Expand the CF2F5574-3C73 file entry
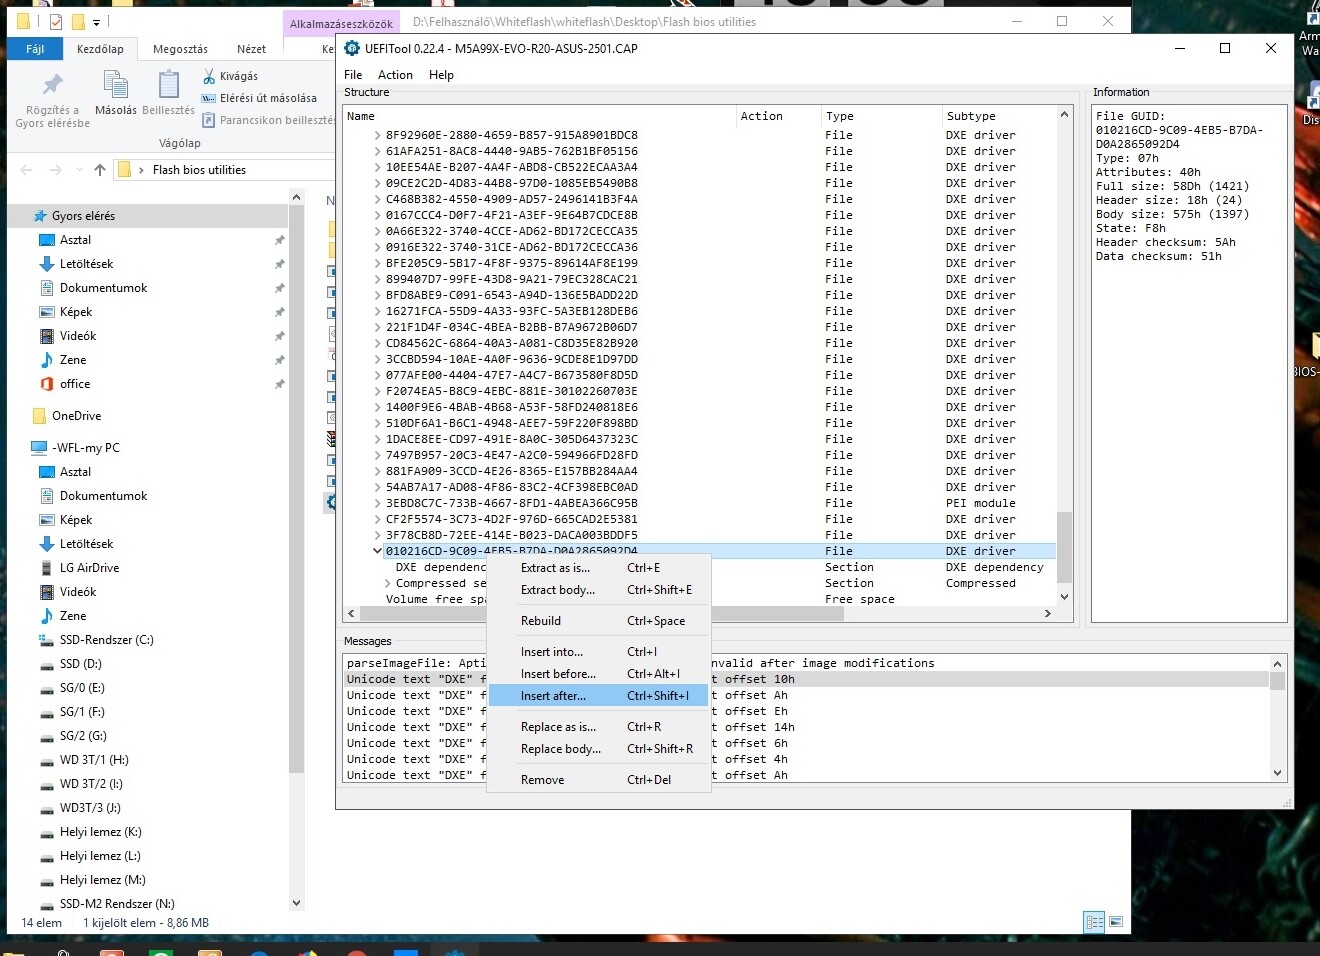Screen dimensions: 1320x956 (x=377, y=519)
